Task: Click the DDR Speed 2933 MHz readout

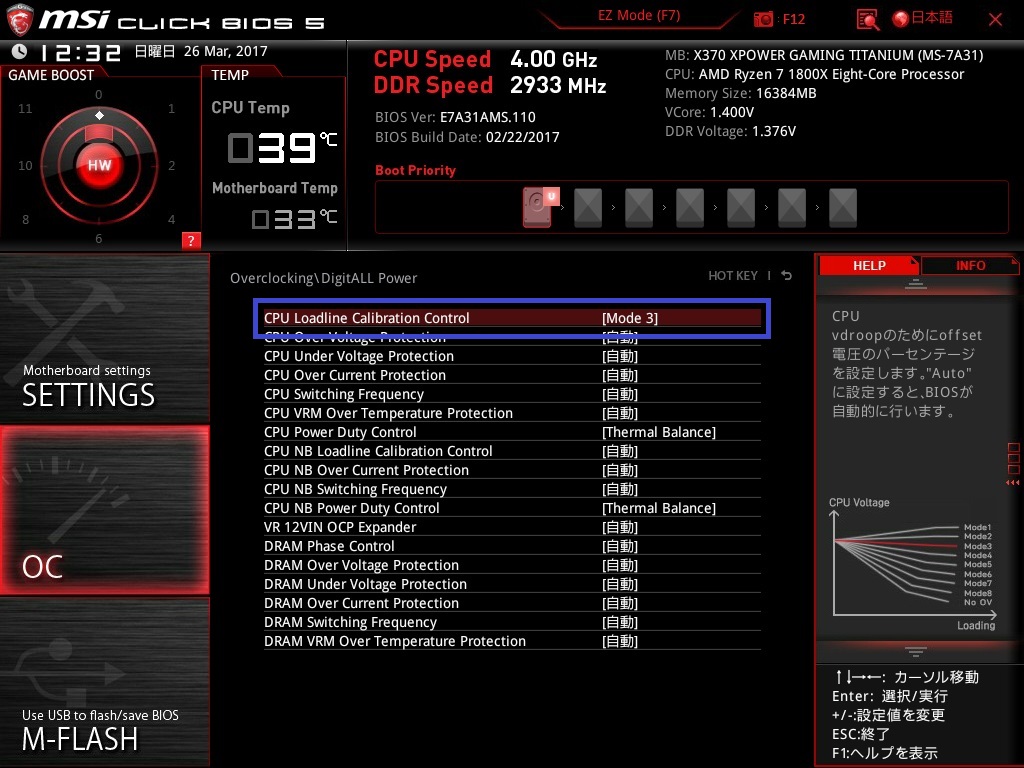Action: point(490,86)
